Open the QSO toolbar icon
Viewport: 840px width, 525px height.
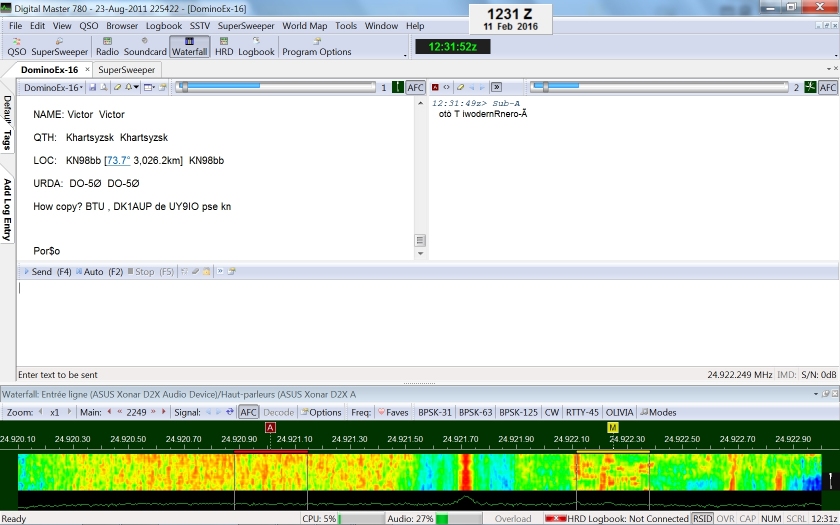coord(17,47)
